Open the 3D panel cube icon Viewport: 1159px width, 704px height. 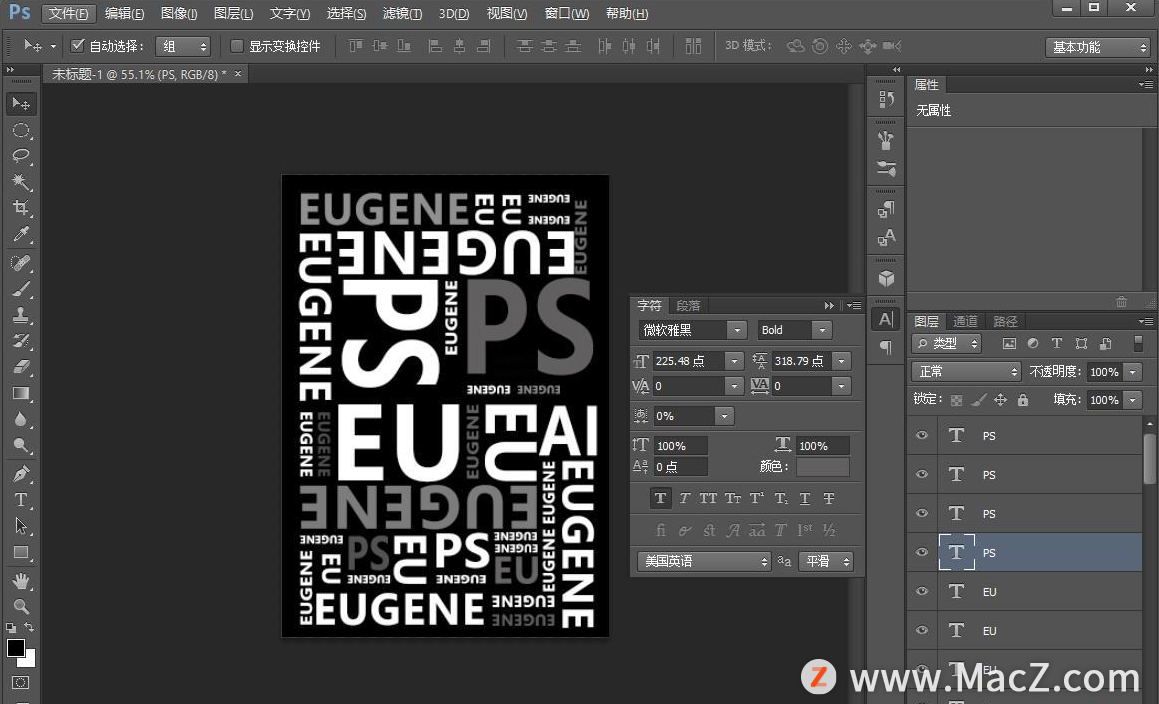coord(886,279)
